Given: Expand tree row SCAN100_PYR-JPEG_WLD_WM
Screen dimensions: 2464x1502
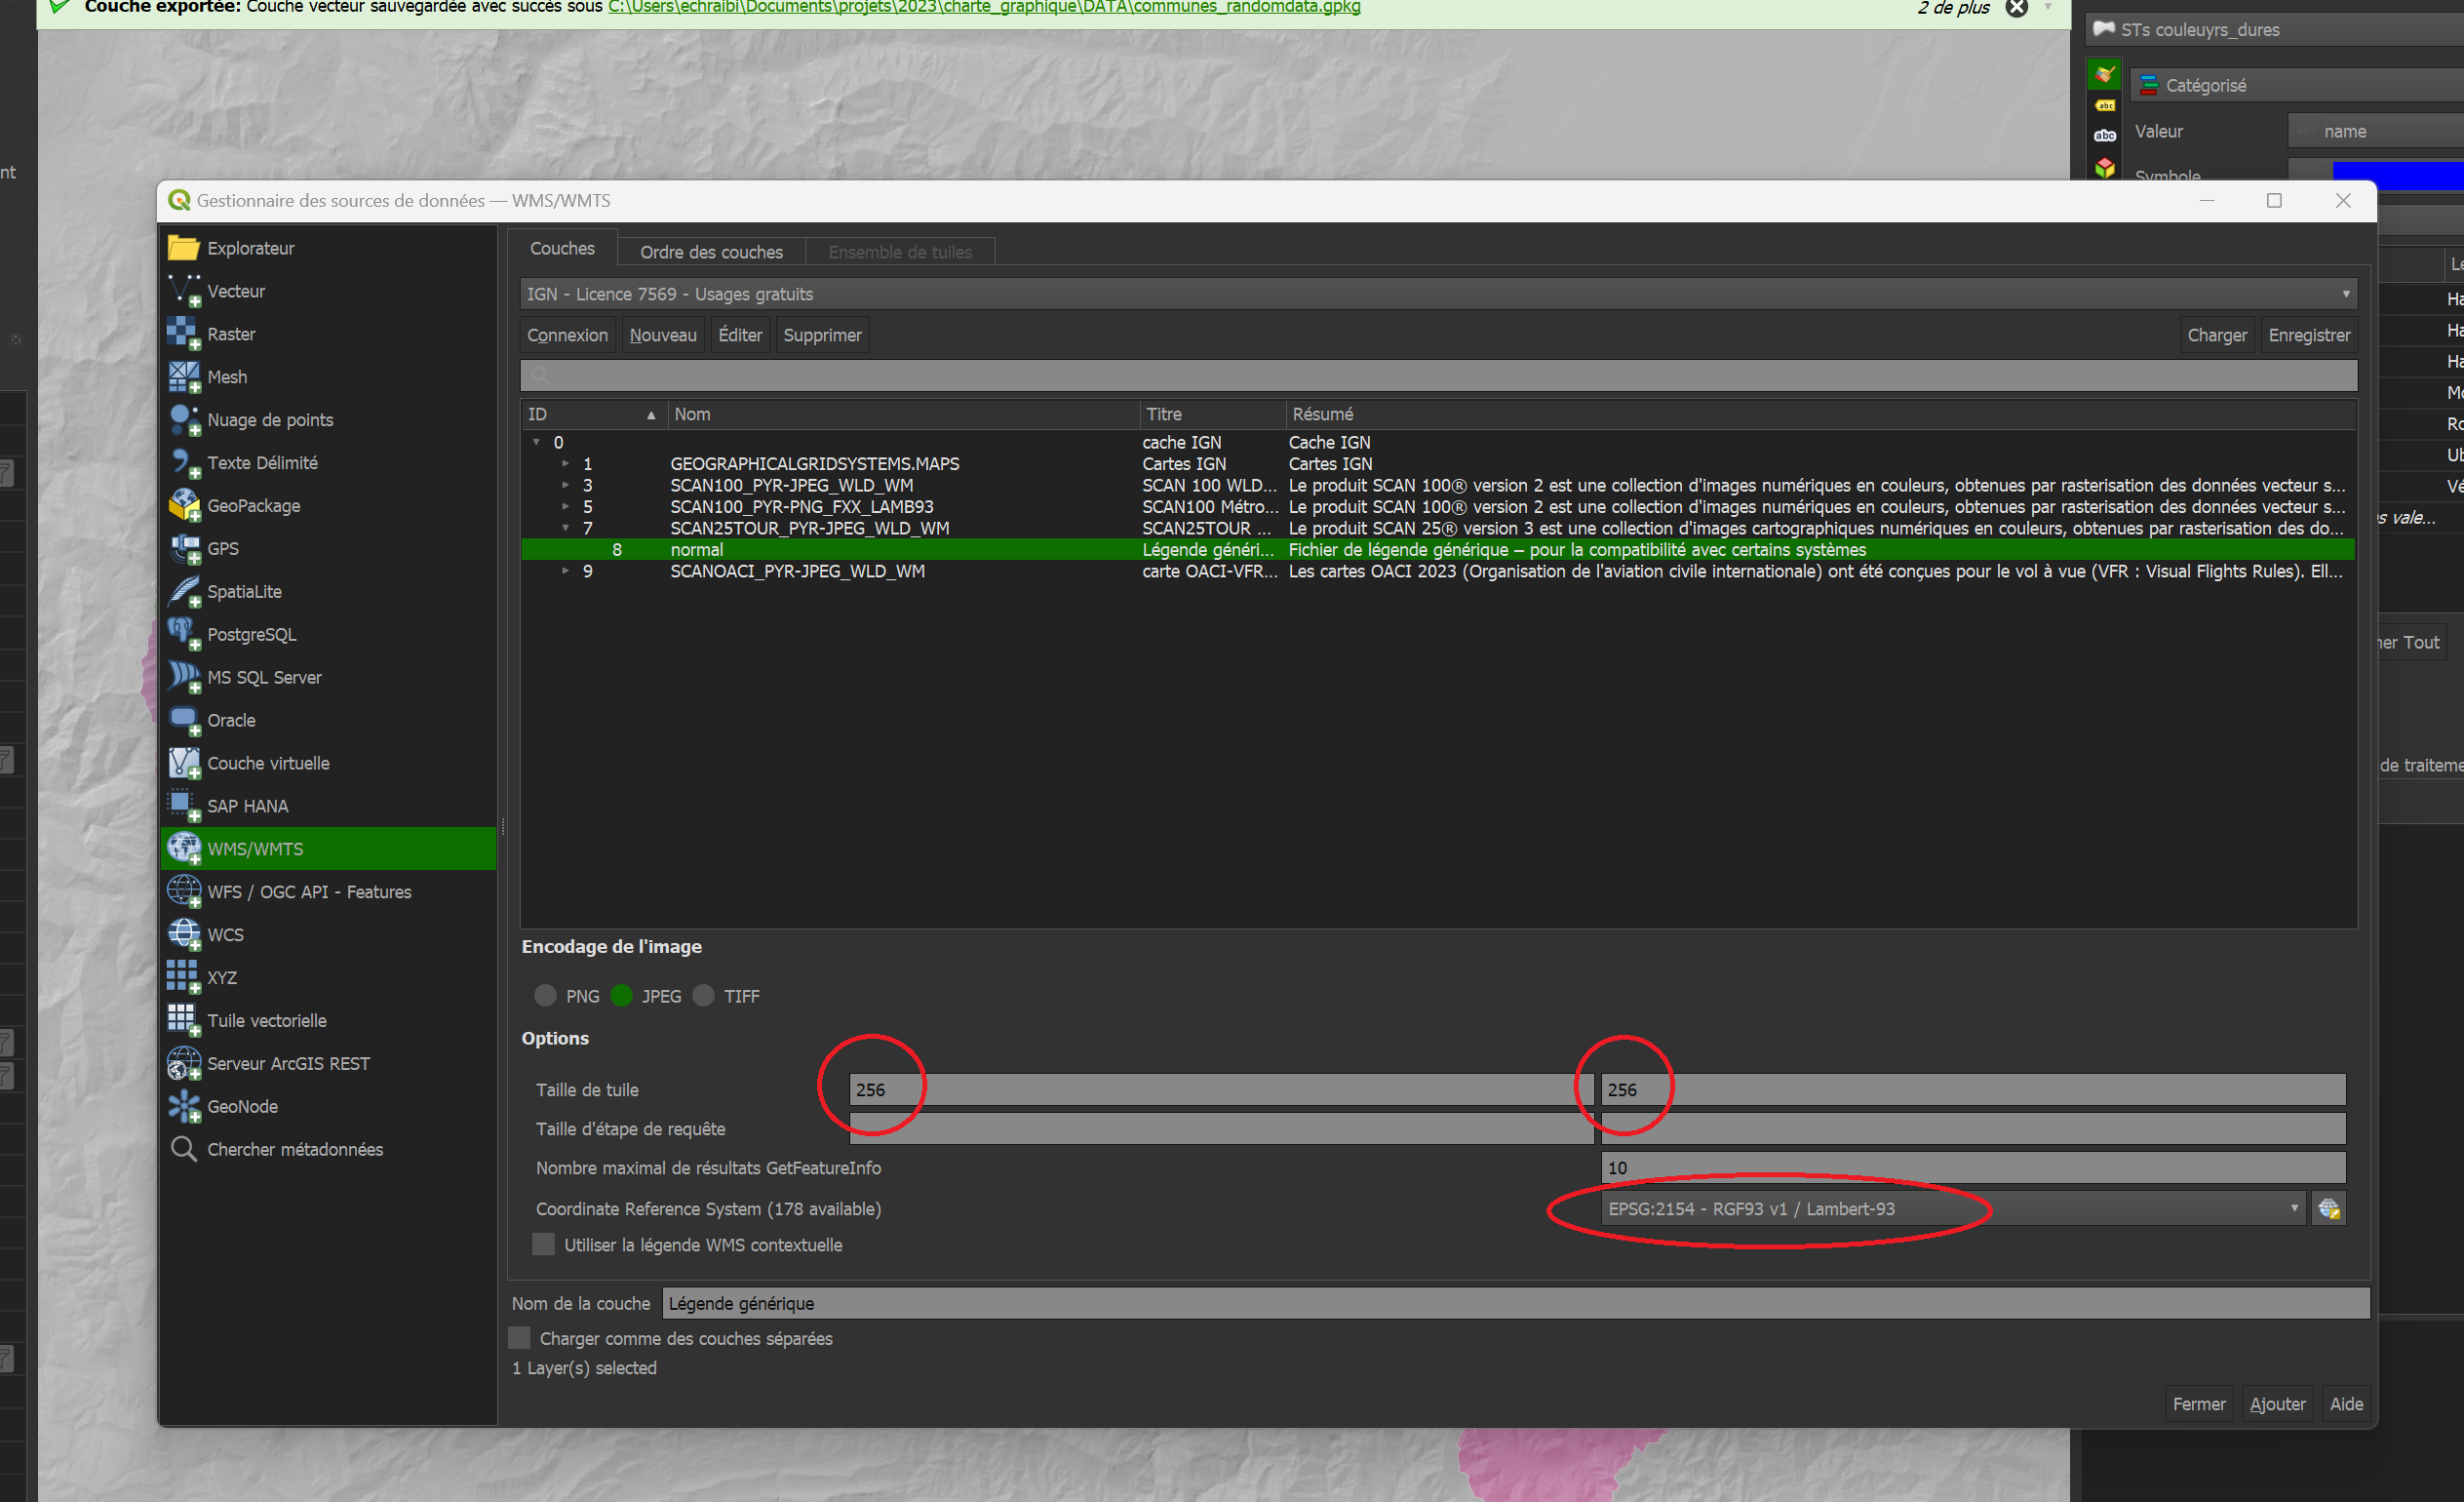Looking at the screenshot, I should (x=565, y=485).
